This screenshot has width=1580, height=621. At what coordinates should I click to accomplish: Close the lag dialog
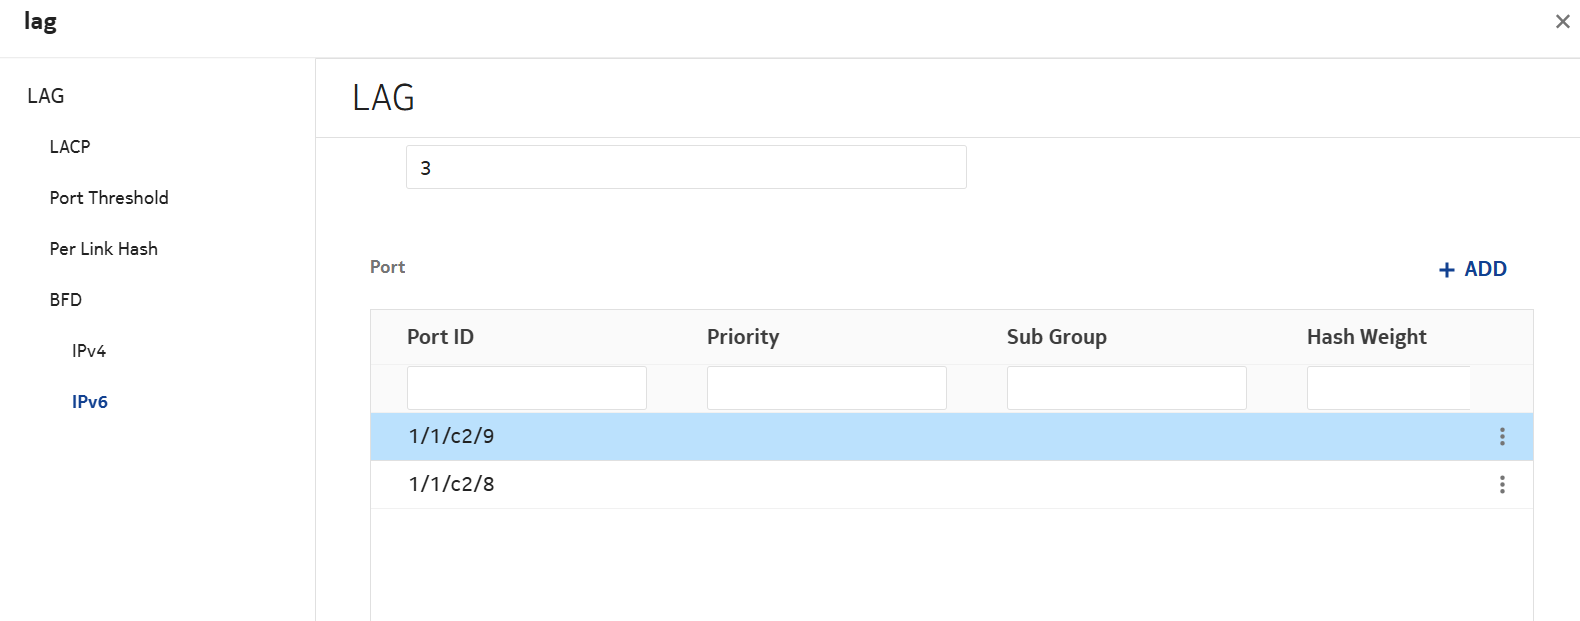tap(1562, 21)
